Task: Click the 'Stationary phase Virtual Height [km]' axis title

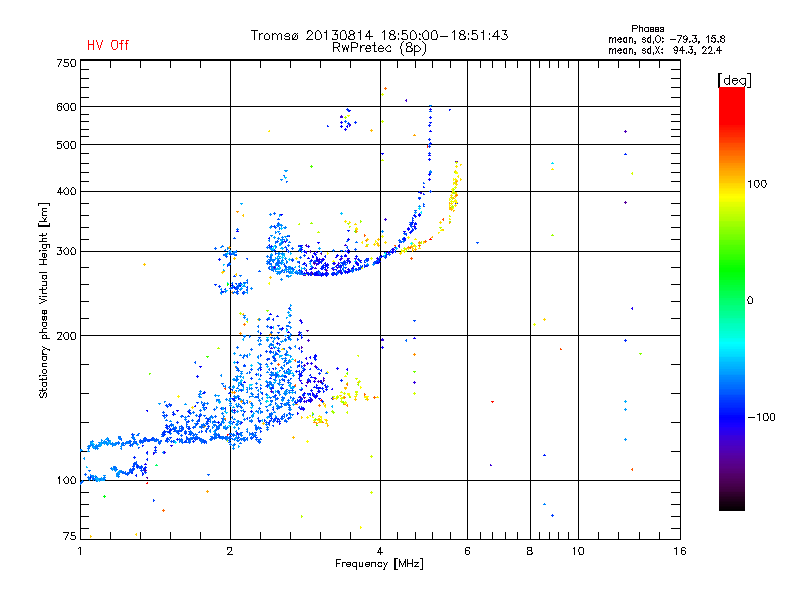Action: point(44,301)
